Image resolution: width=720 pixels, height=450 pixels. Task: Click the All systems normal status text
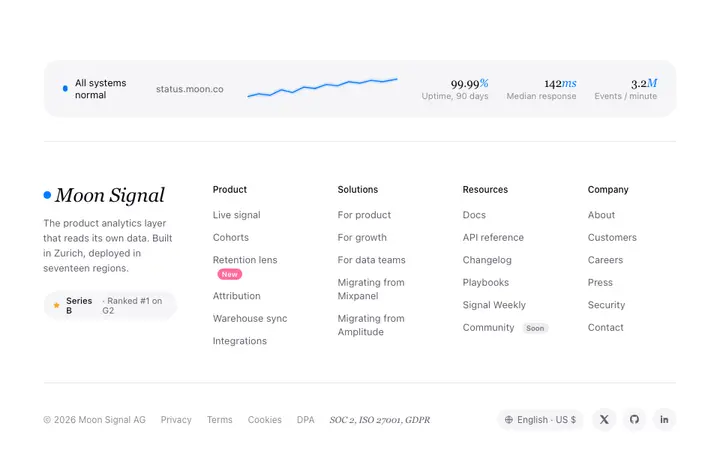[x=101, y=89]
